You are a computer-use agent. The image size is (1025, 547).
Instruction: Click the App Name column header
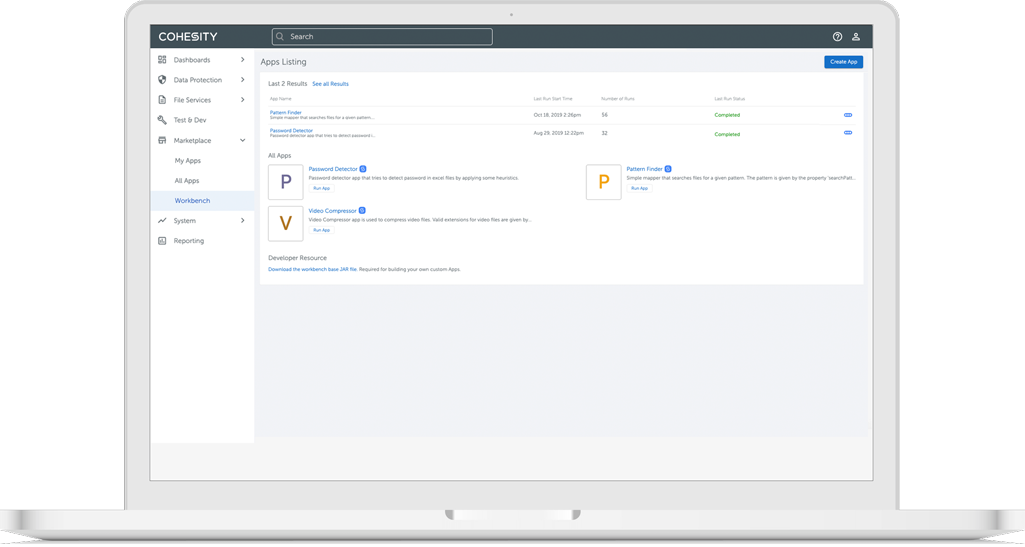coord(281,99)
